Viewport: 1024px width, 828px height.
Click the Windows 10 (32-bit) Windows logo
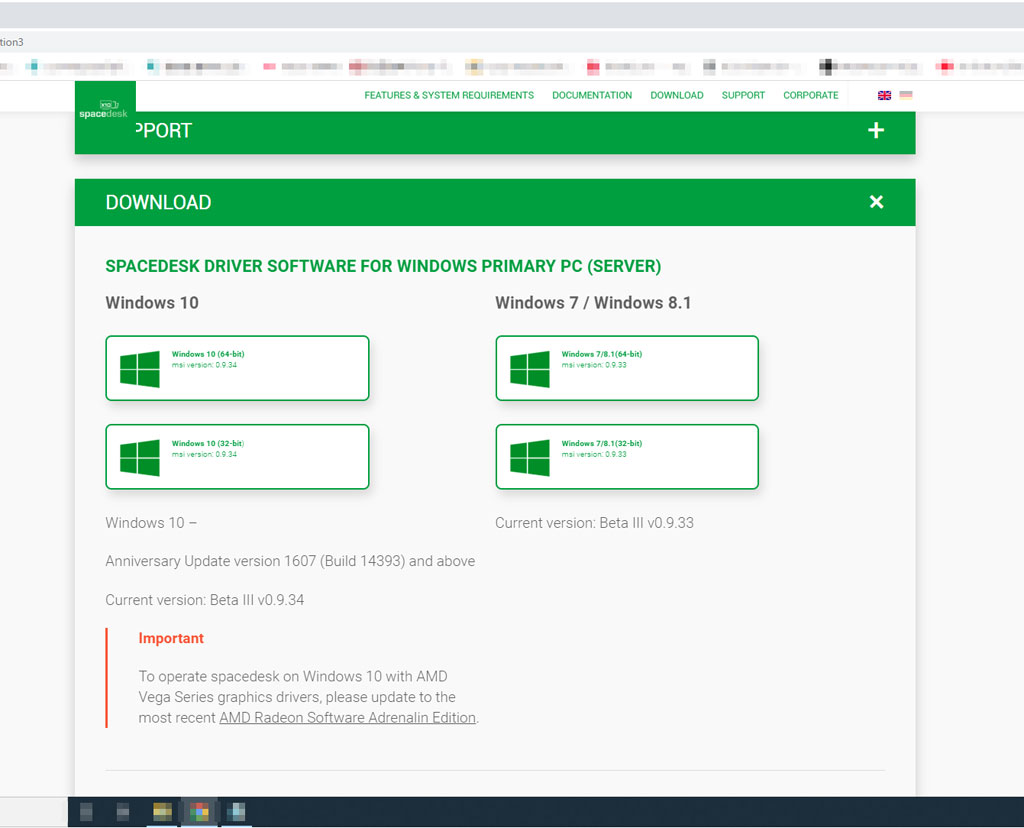140,458
